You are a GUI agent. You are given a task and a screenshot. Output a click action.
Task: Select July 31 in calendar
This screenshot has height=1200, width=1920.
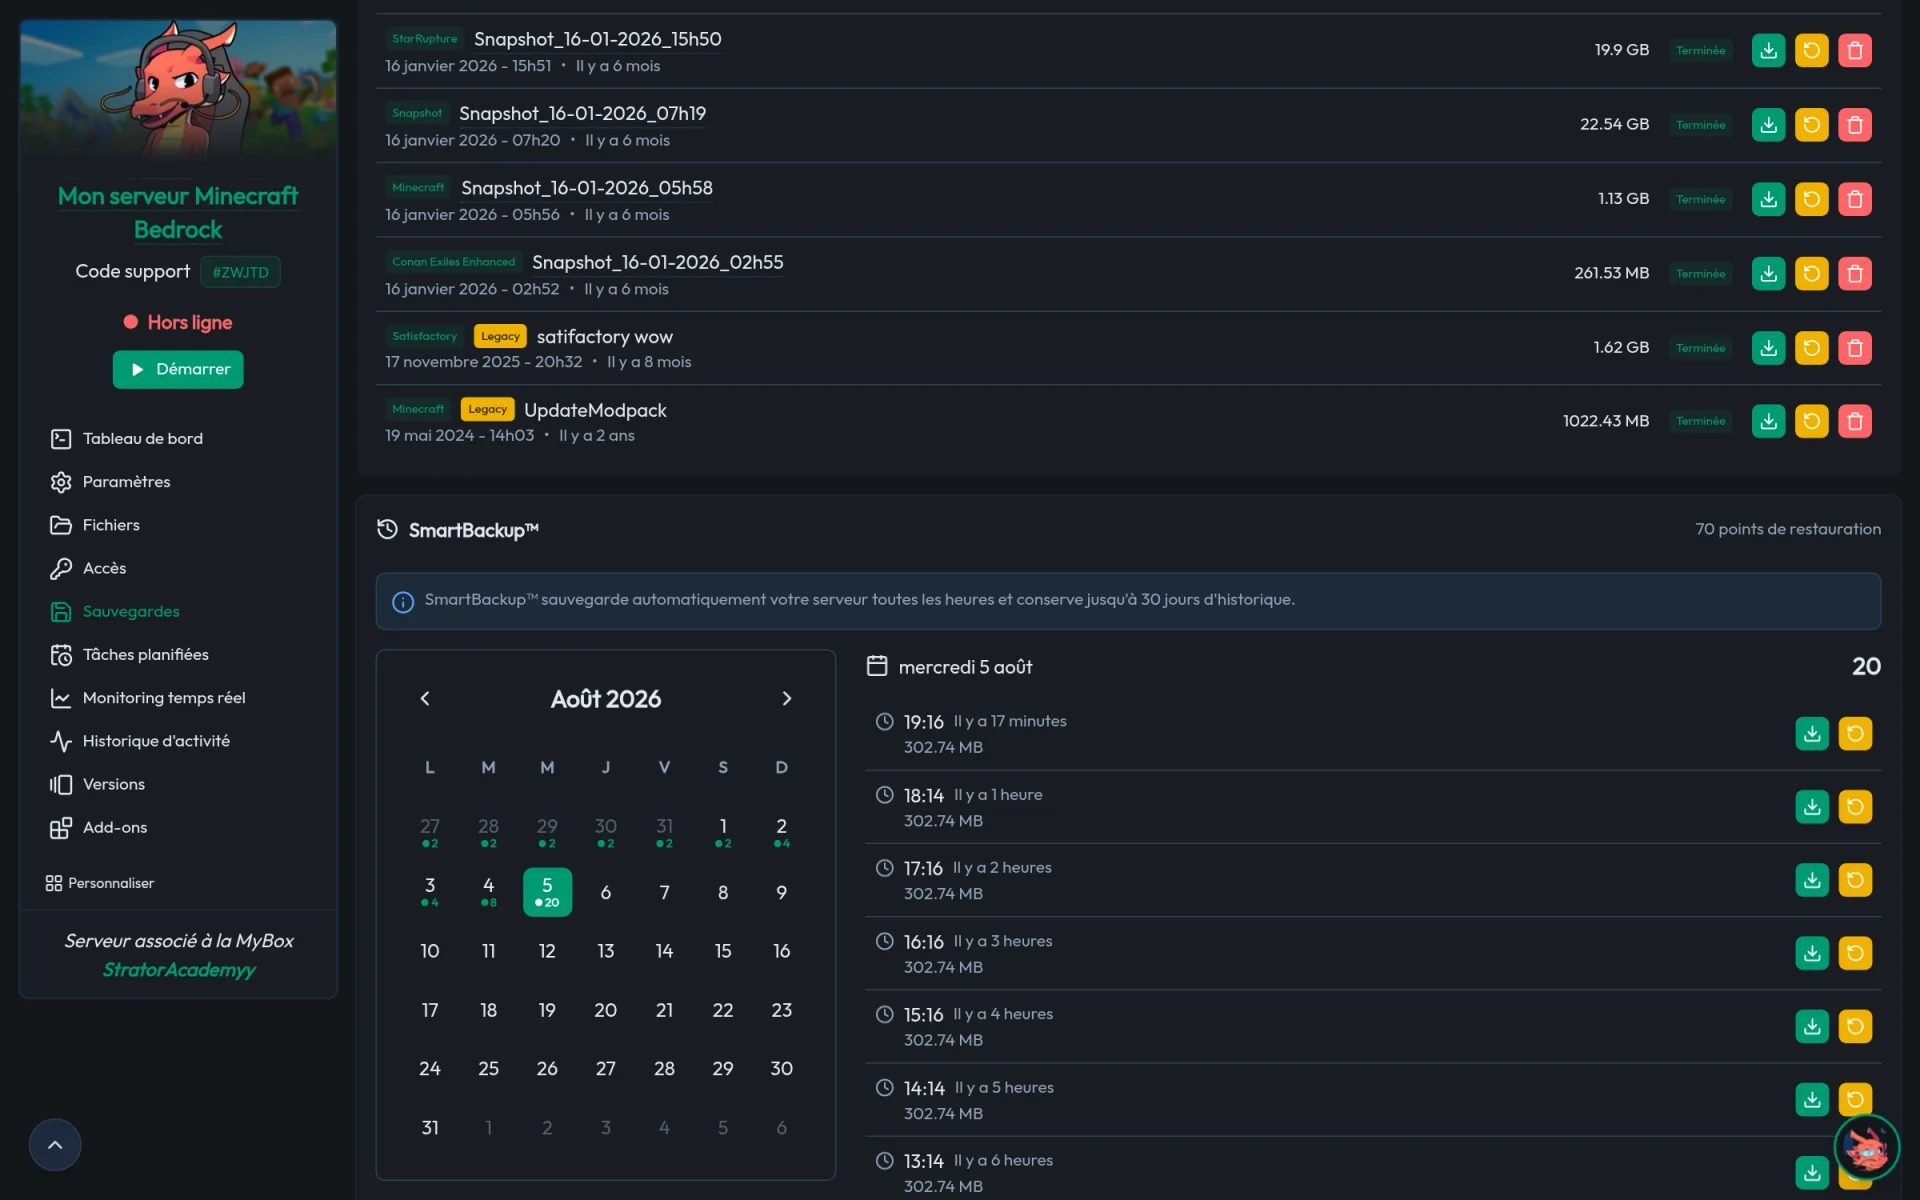(x=664, y=832)
